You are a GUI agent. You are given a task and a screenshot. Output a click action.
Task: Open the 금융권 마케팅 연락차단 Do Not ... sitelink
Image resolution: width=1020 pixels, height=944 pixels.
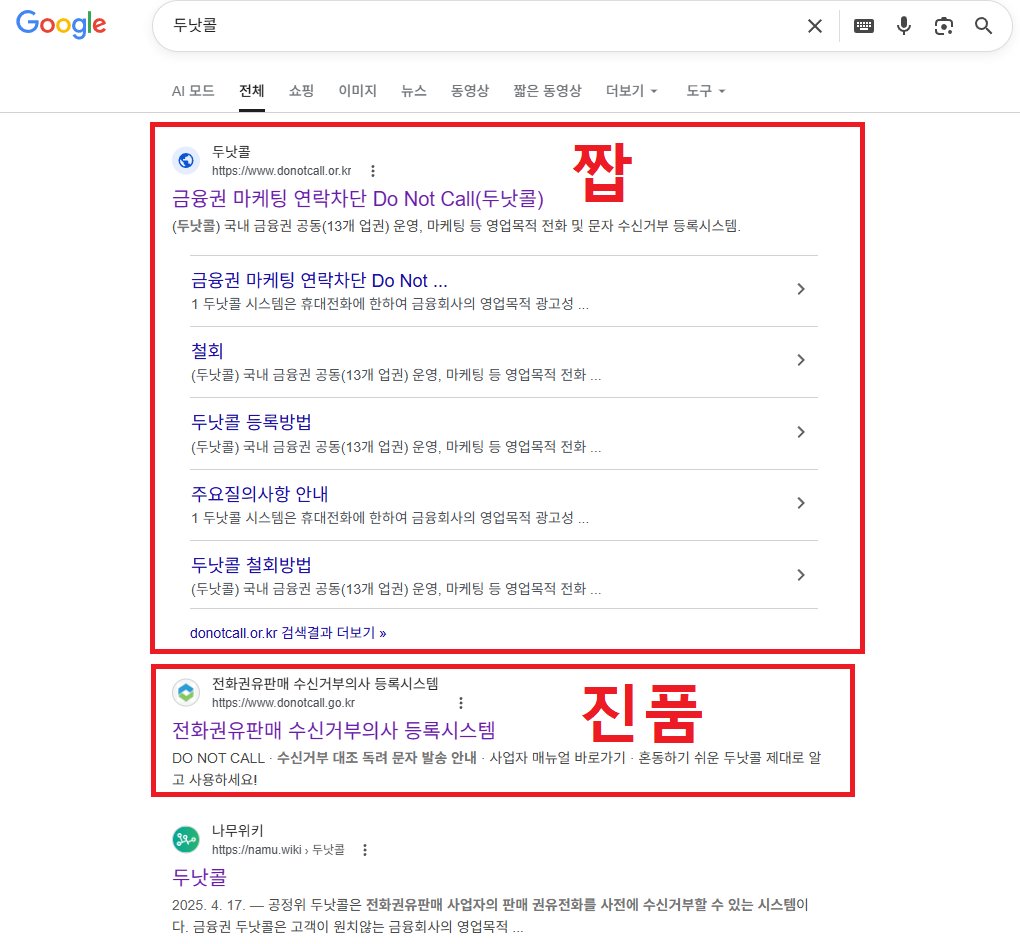[x=319, y=280]
